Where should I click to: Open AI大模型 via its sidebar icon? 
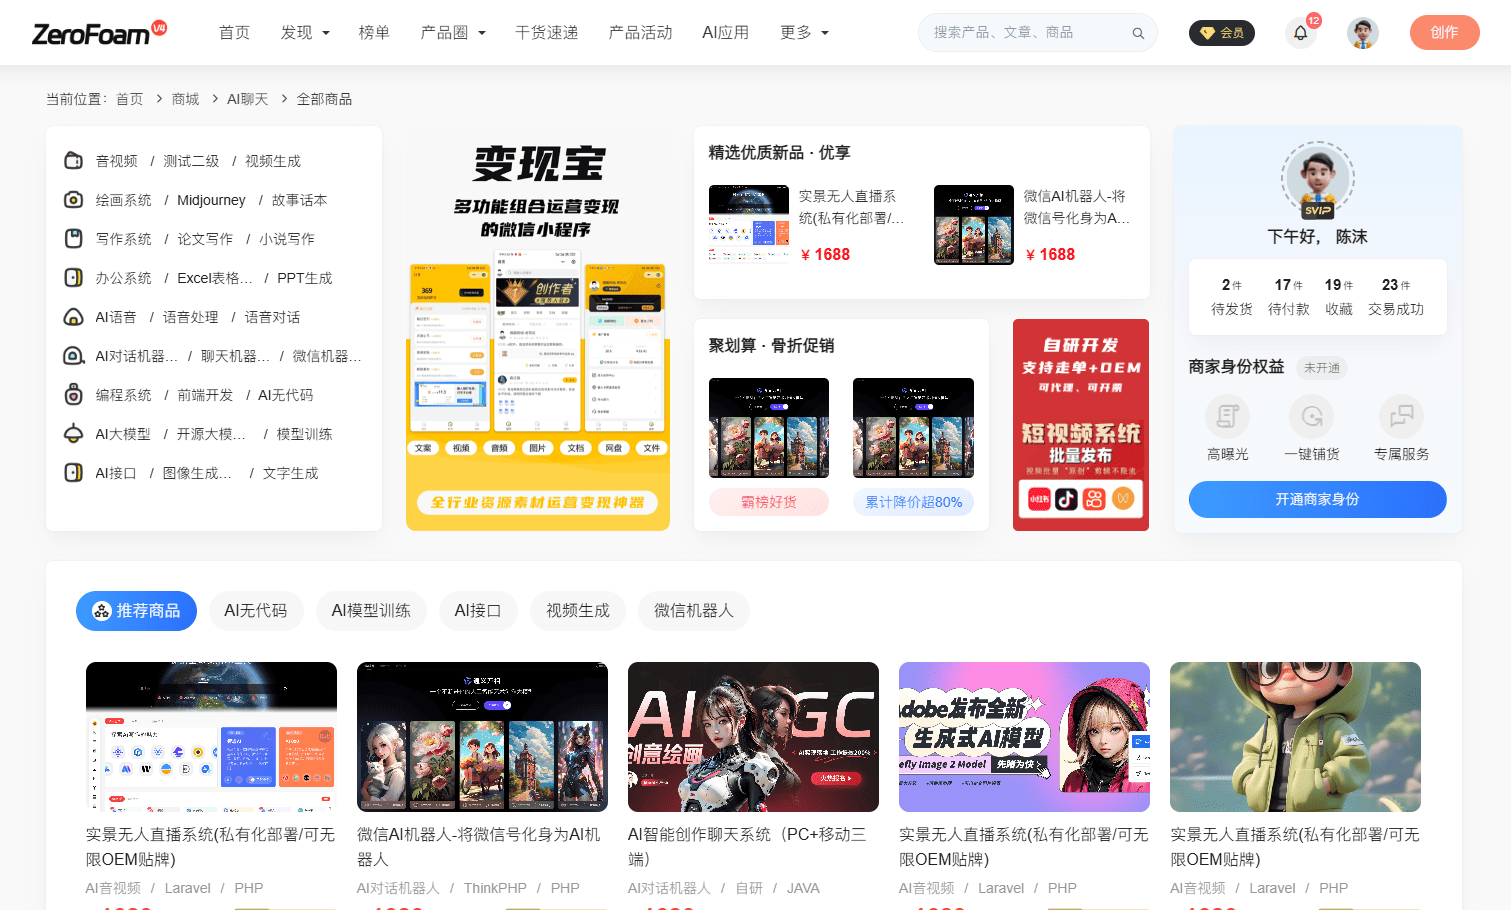point(73,433)
